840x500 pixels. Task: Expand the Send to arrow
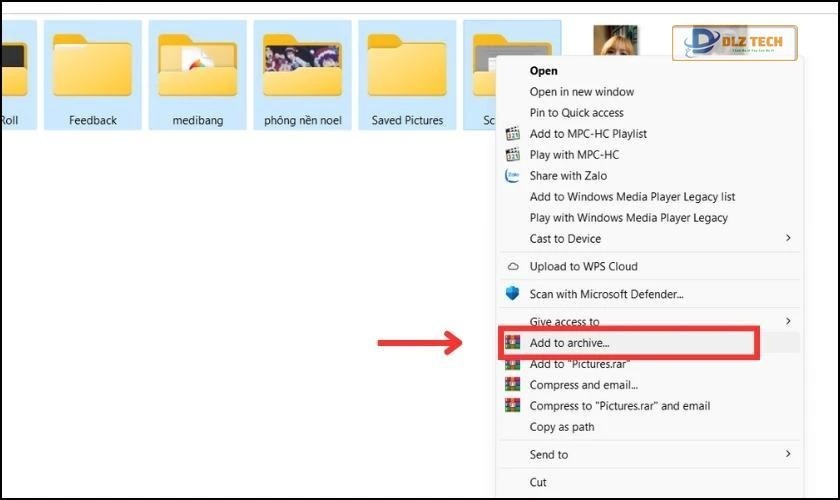788,453
